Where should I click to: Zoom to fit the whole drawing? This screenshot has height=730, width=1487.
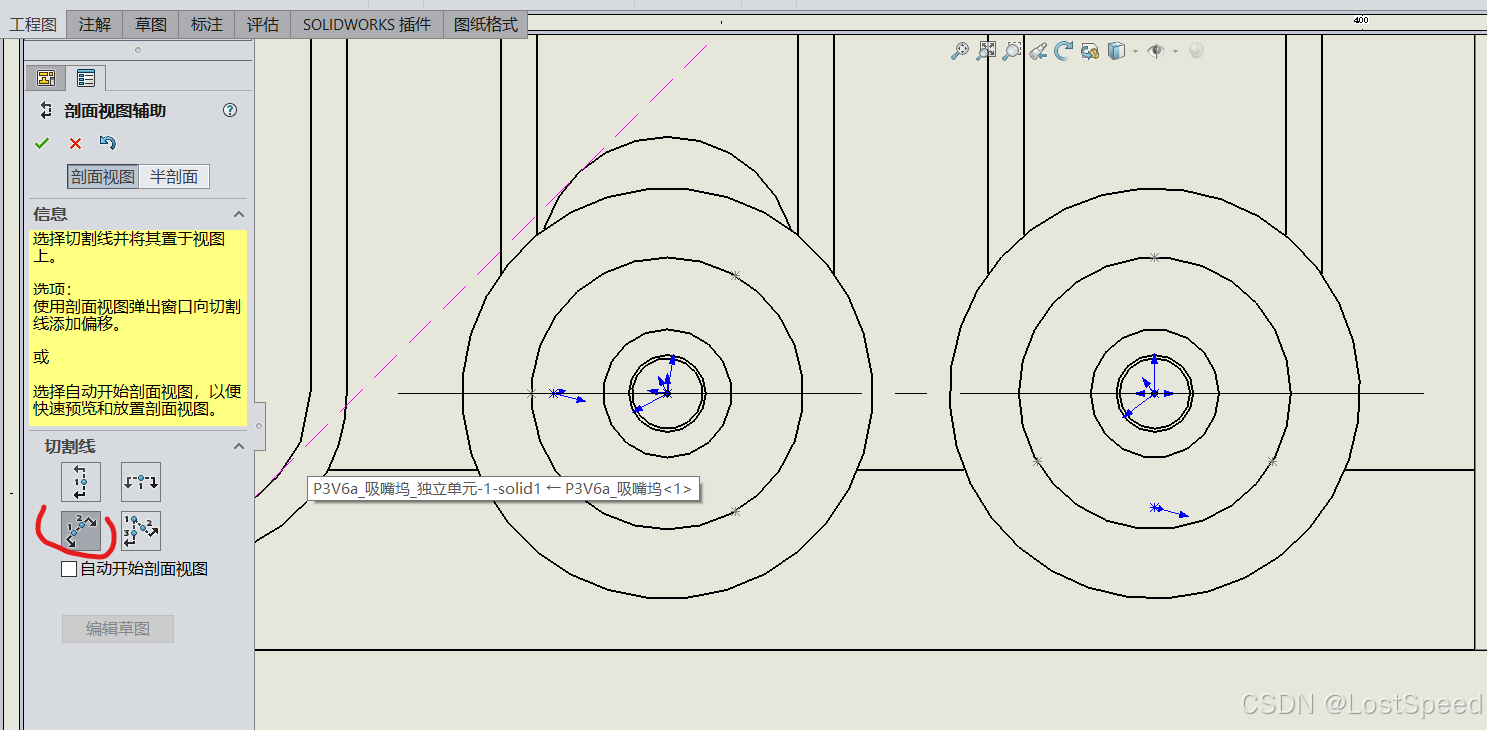coord(986,51)
